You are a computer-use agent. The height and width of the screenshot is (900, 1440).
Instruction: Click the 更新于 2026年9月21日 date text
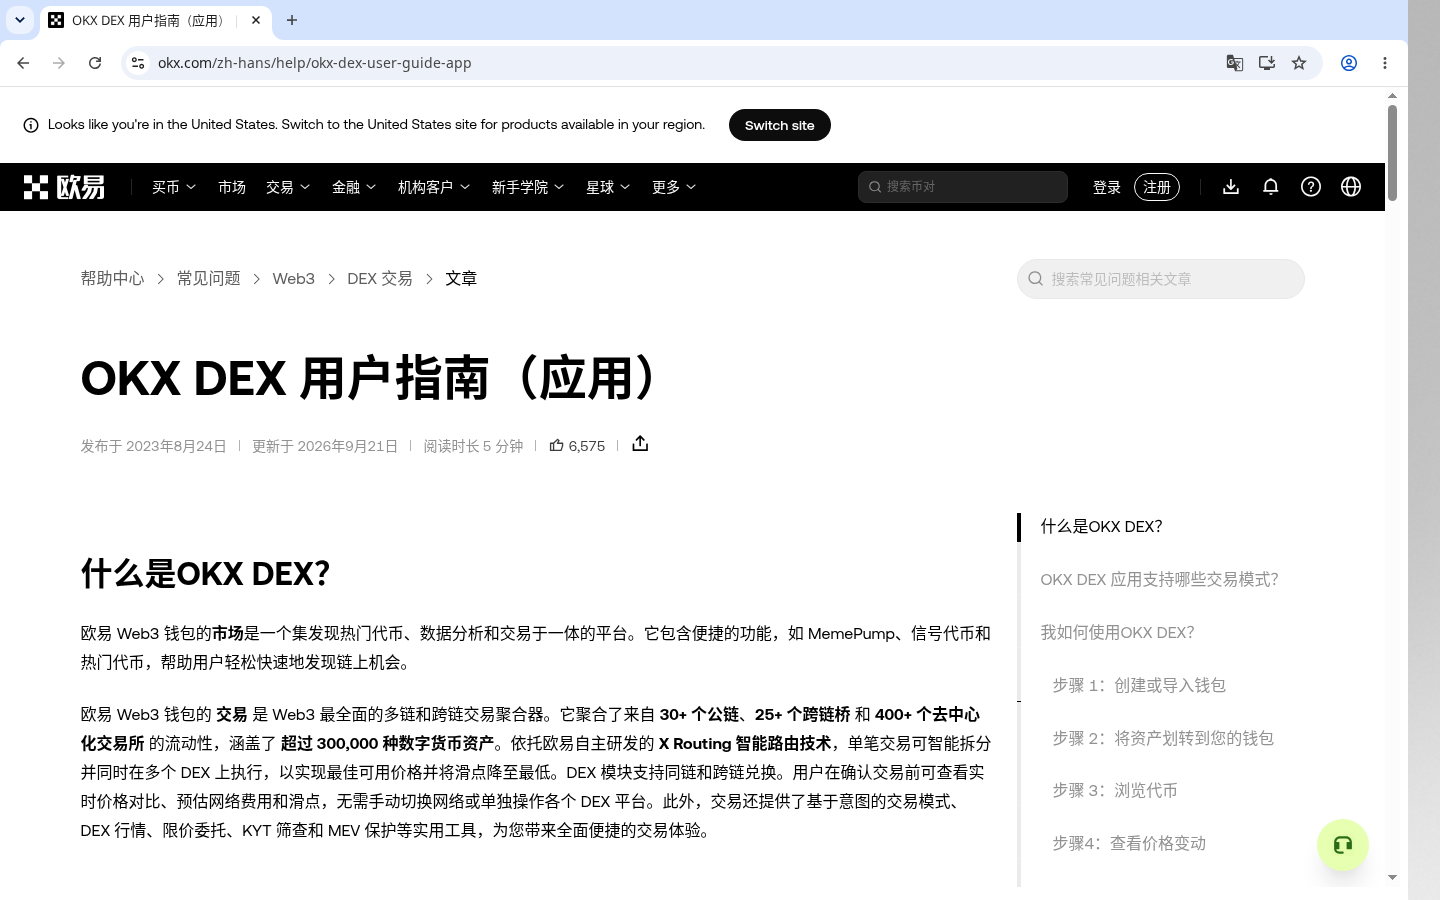coord(325,446)
